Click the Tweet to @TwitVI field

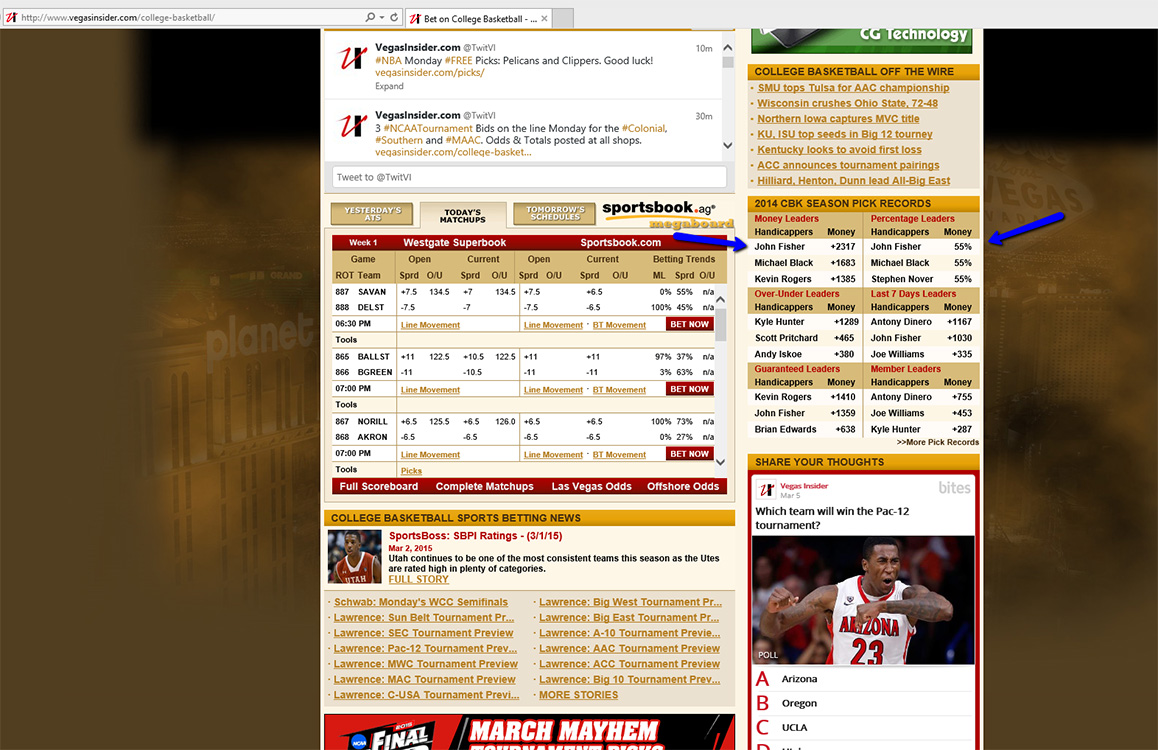point(529,177)
